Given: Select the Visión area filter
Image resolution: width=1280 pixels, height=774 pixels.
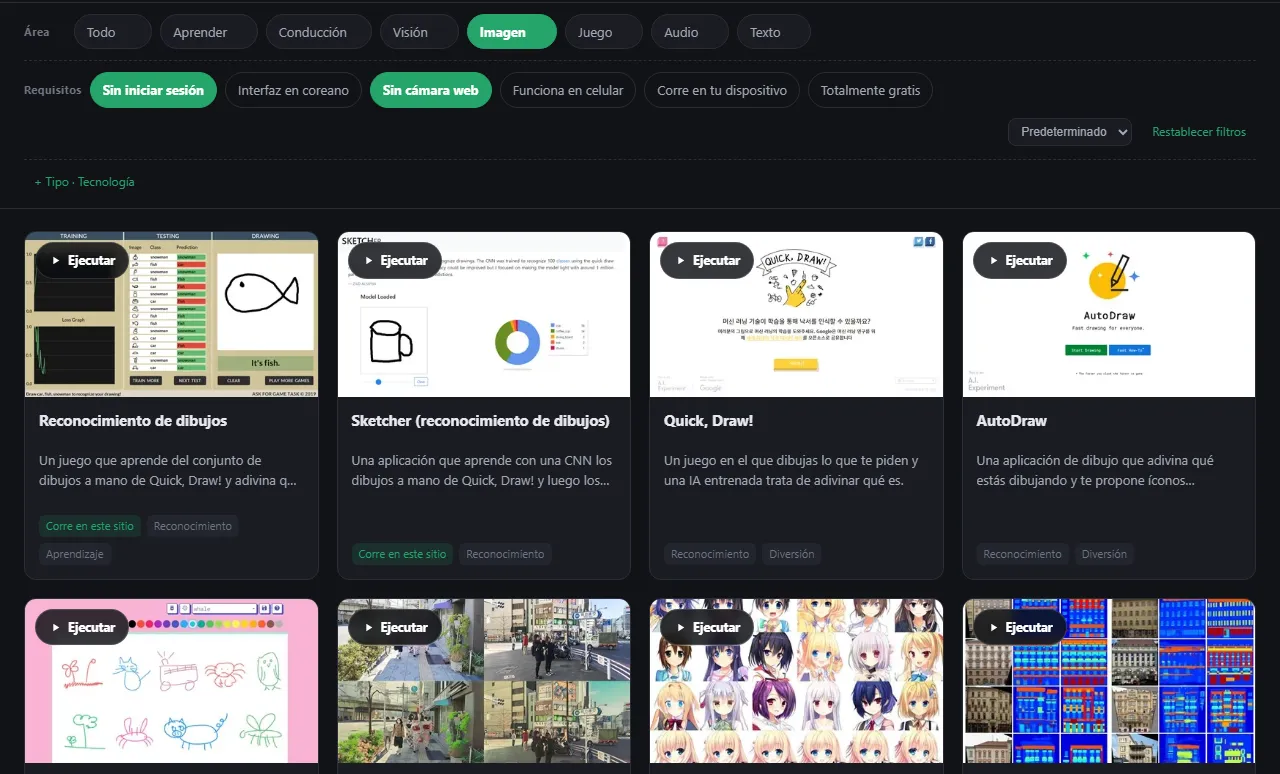Looking at the screenshot, I should pyautogui.click(x=419, y=32).
